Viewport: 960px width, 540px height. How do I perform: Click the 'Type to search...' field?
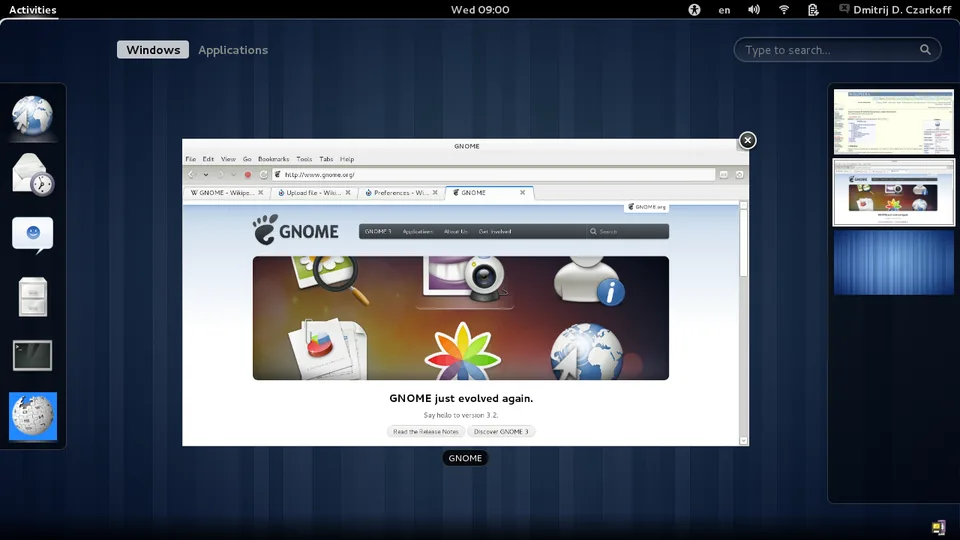pos(830,50)
